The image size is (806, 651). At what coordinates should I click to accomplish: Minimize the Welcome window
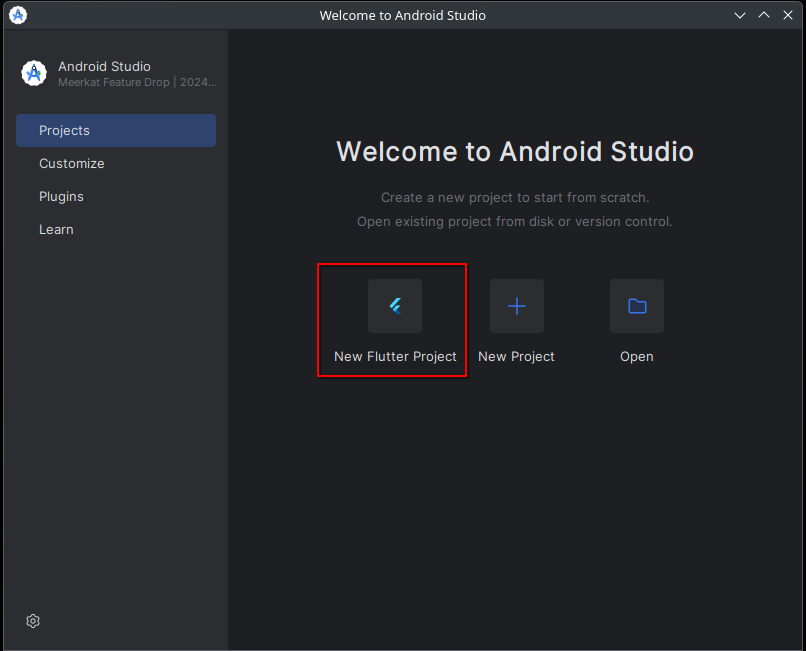click(740, 15)
